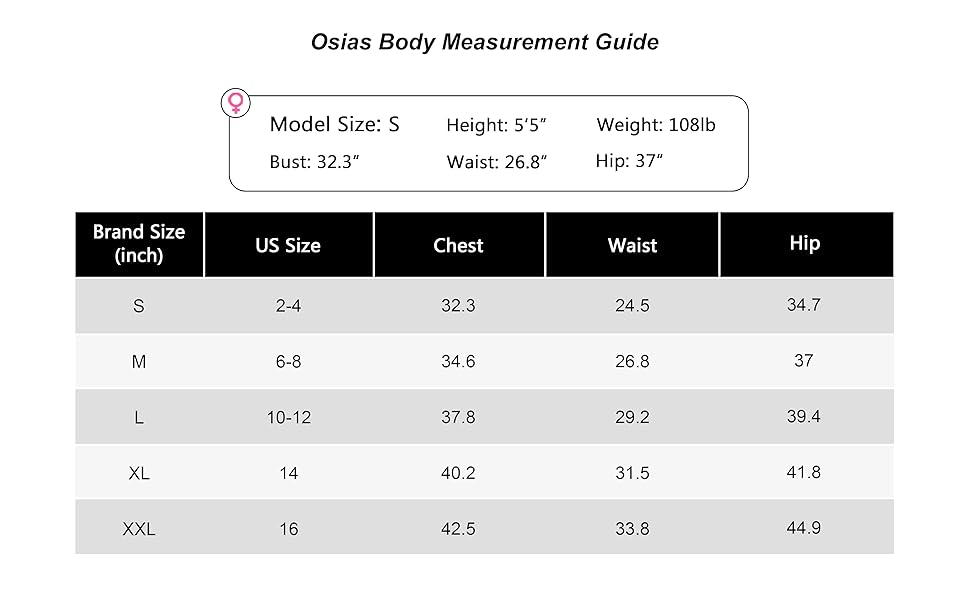
Task: Select the brand size M cell
Action: coord(139,362)
